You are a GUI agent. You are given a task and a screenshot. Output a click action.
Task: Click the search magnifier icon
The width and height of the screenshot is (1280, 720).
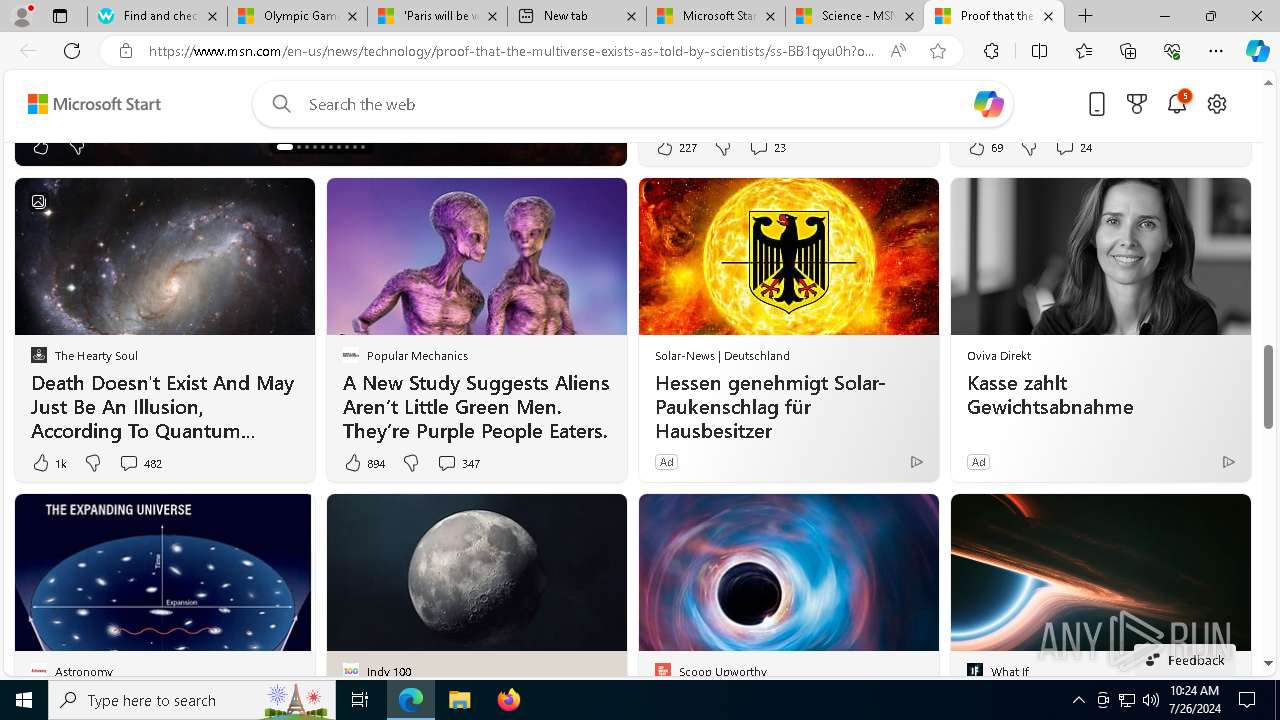pyautogui.click(x=282, y=104)
